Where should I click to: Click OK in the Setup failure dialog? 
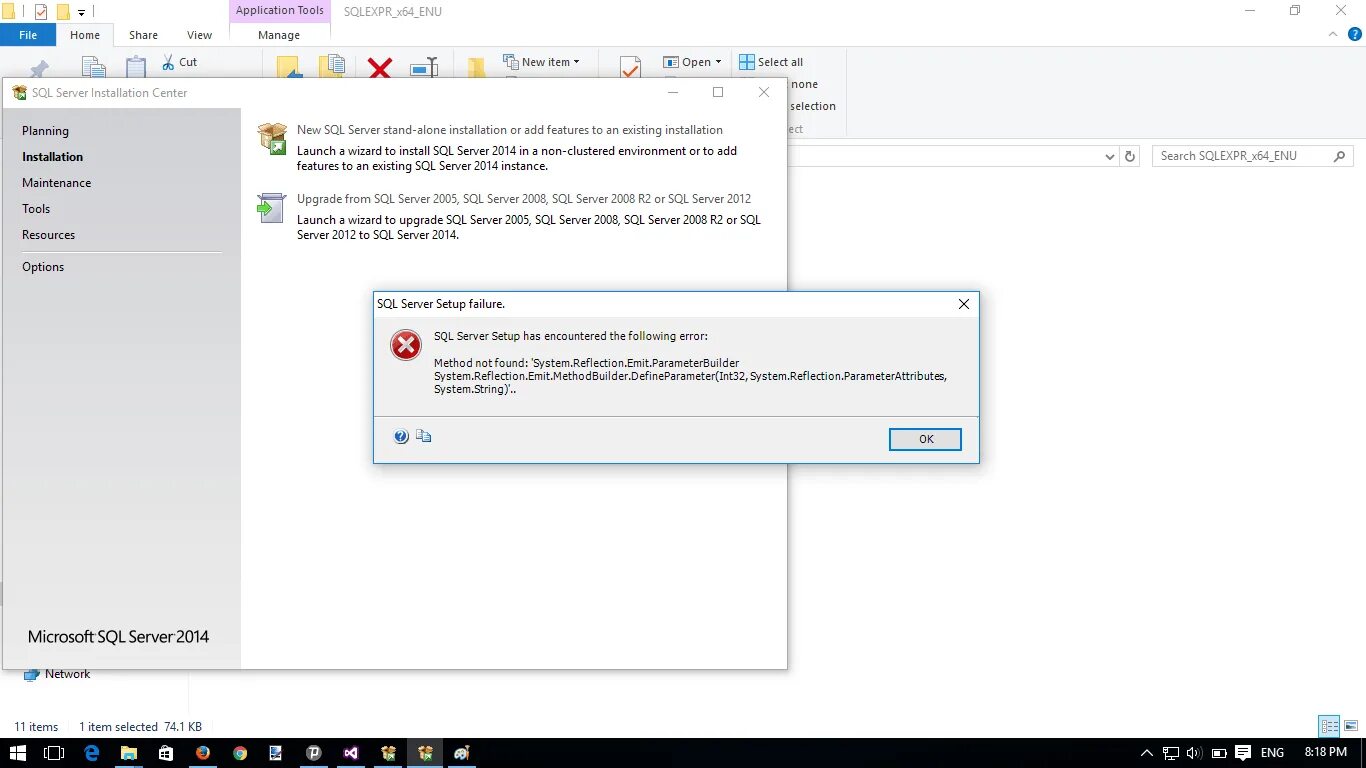pos(925,439)
